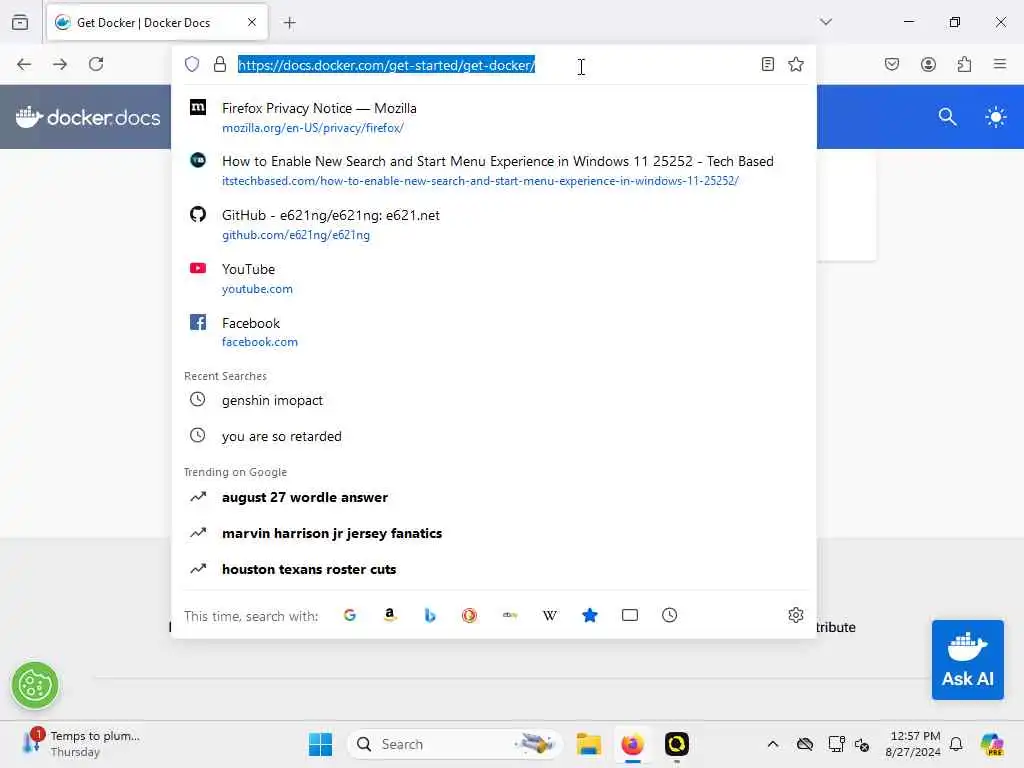
Task: Select trending august 27 wordle answer
Action: click(494, 497)
